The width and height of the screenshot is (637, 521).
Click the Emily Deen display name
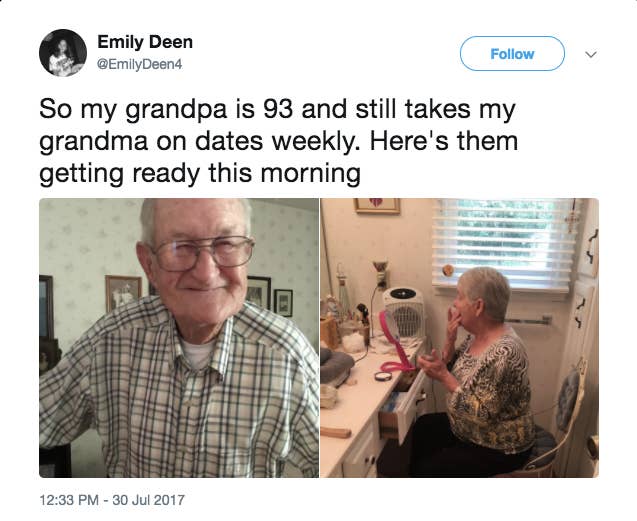tap(145, 42)
